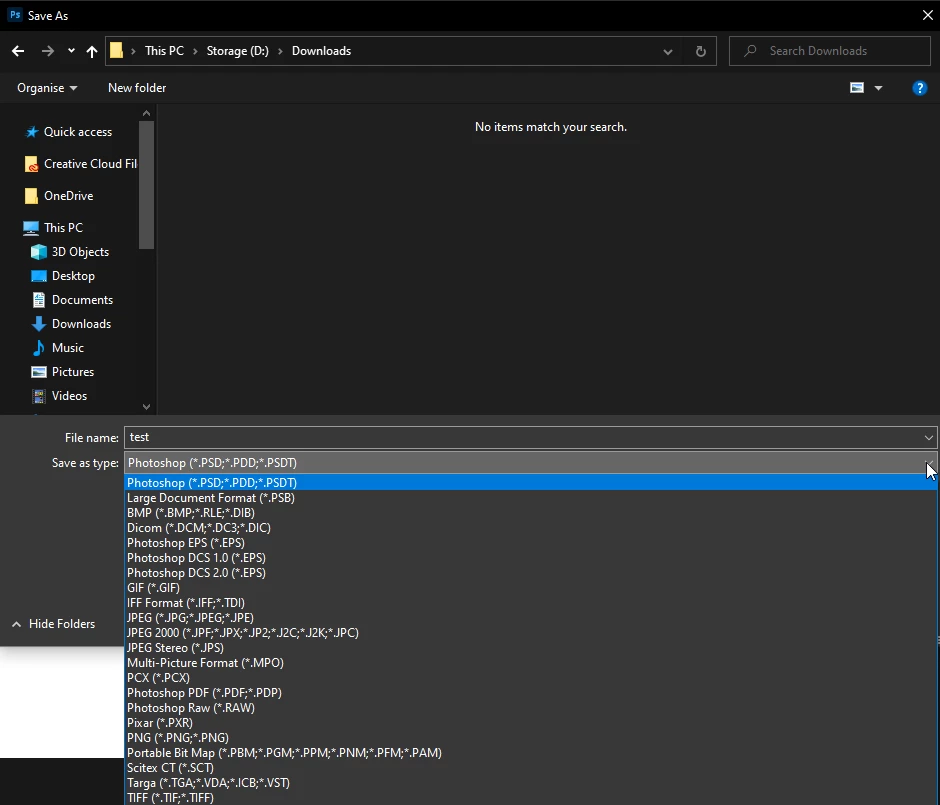940x805 pixels.
Task: Open the Organise menu
Action: point(47,88)
